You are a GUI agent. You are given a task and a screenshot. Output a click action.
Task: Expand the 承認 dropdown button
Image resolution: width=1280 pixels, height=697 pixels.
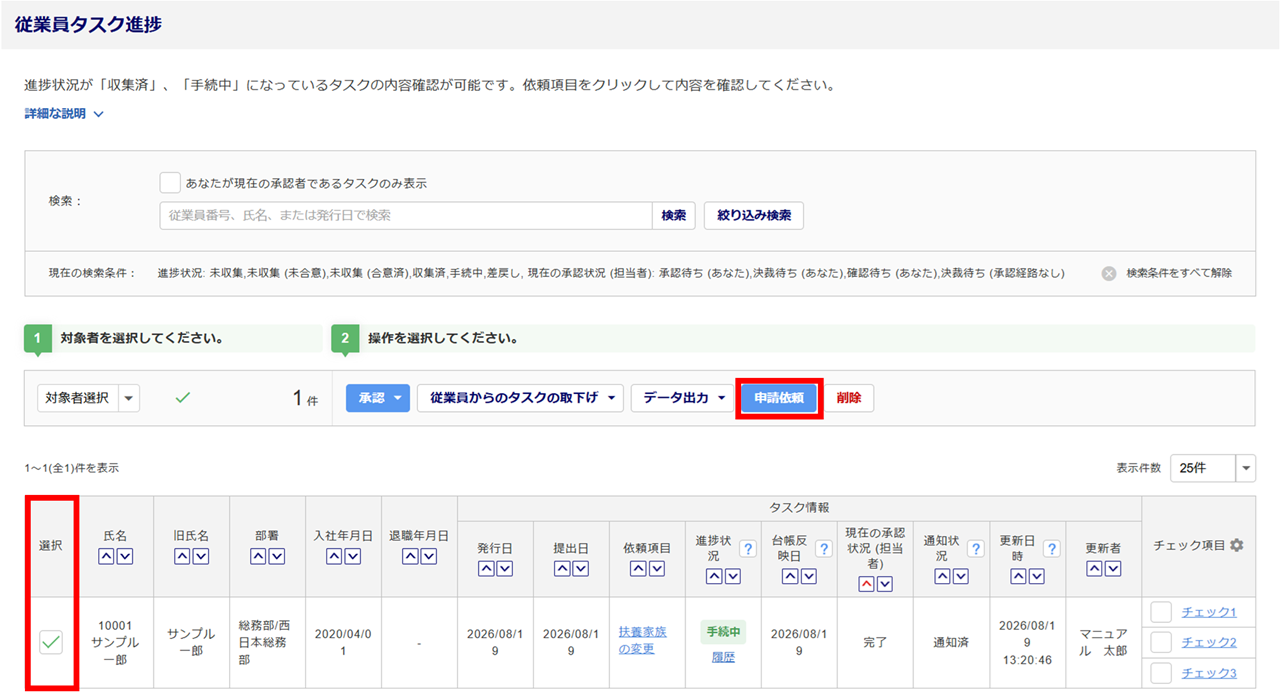click(x=378, y=398)
